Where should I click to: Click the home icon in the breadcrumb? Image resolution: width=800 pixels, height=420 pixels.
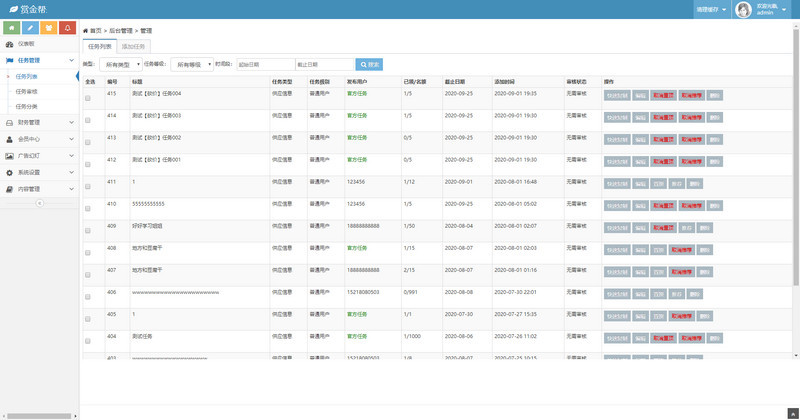coord(85,31)
